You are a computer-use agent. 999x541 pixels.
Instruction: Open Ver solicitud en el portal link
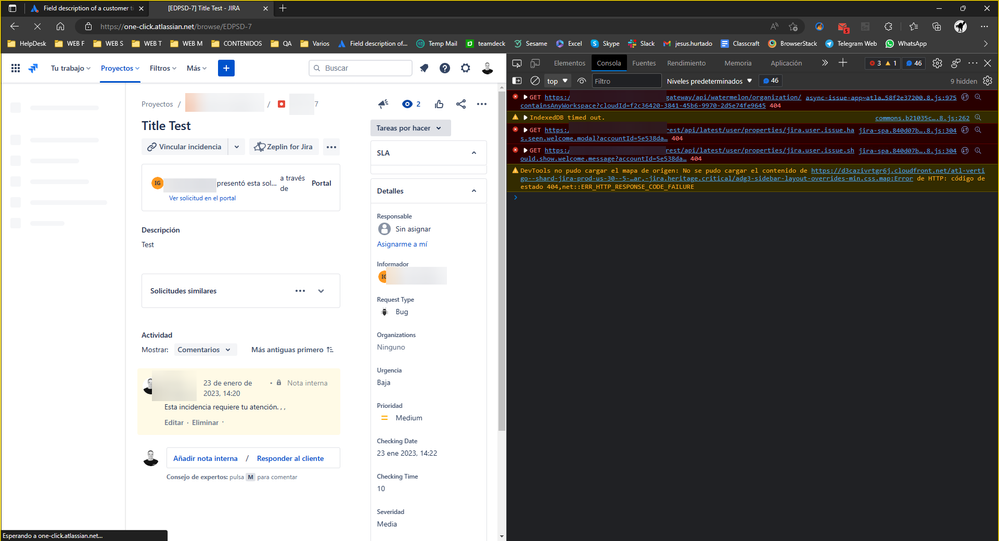[202, 198]
